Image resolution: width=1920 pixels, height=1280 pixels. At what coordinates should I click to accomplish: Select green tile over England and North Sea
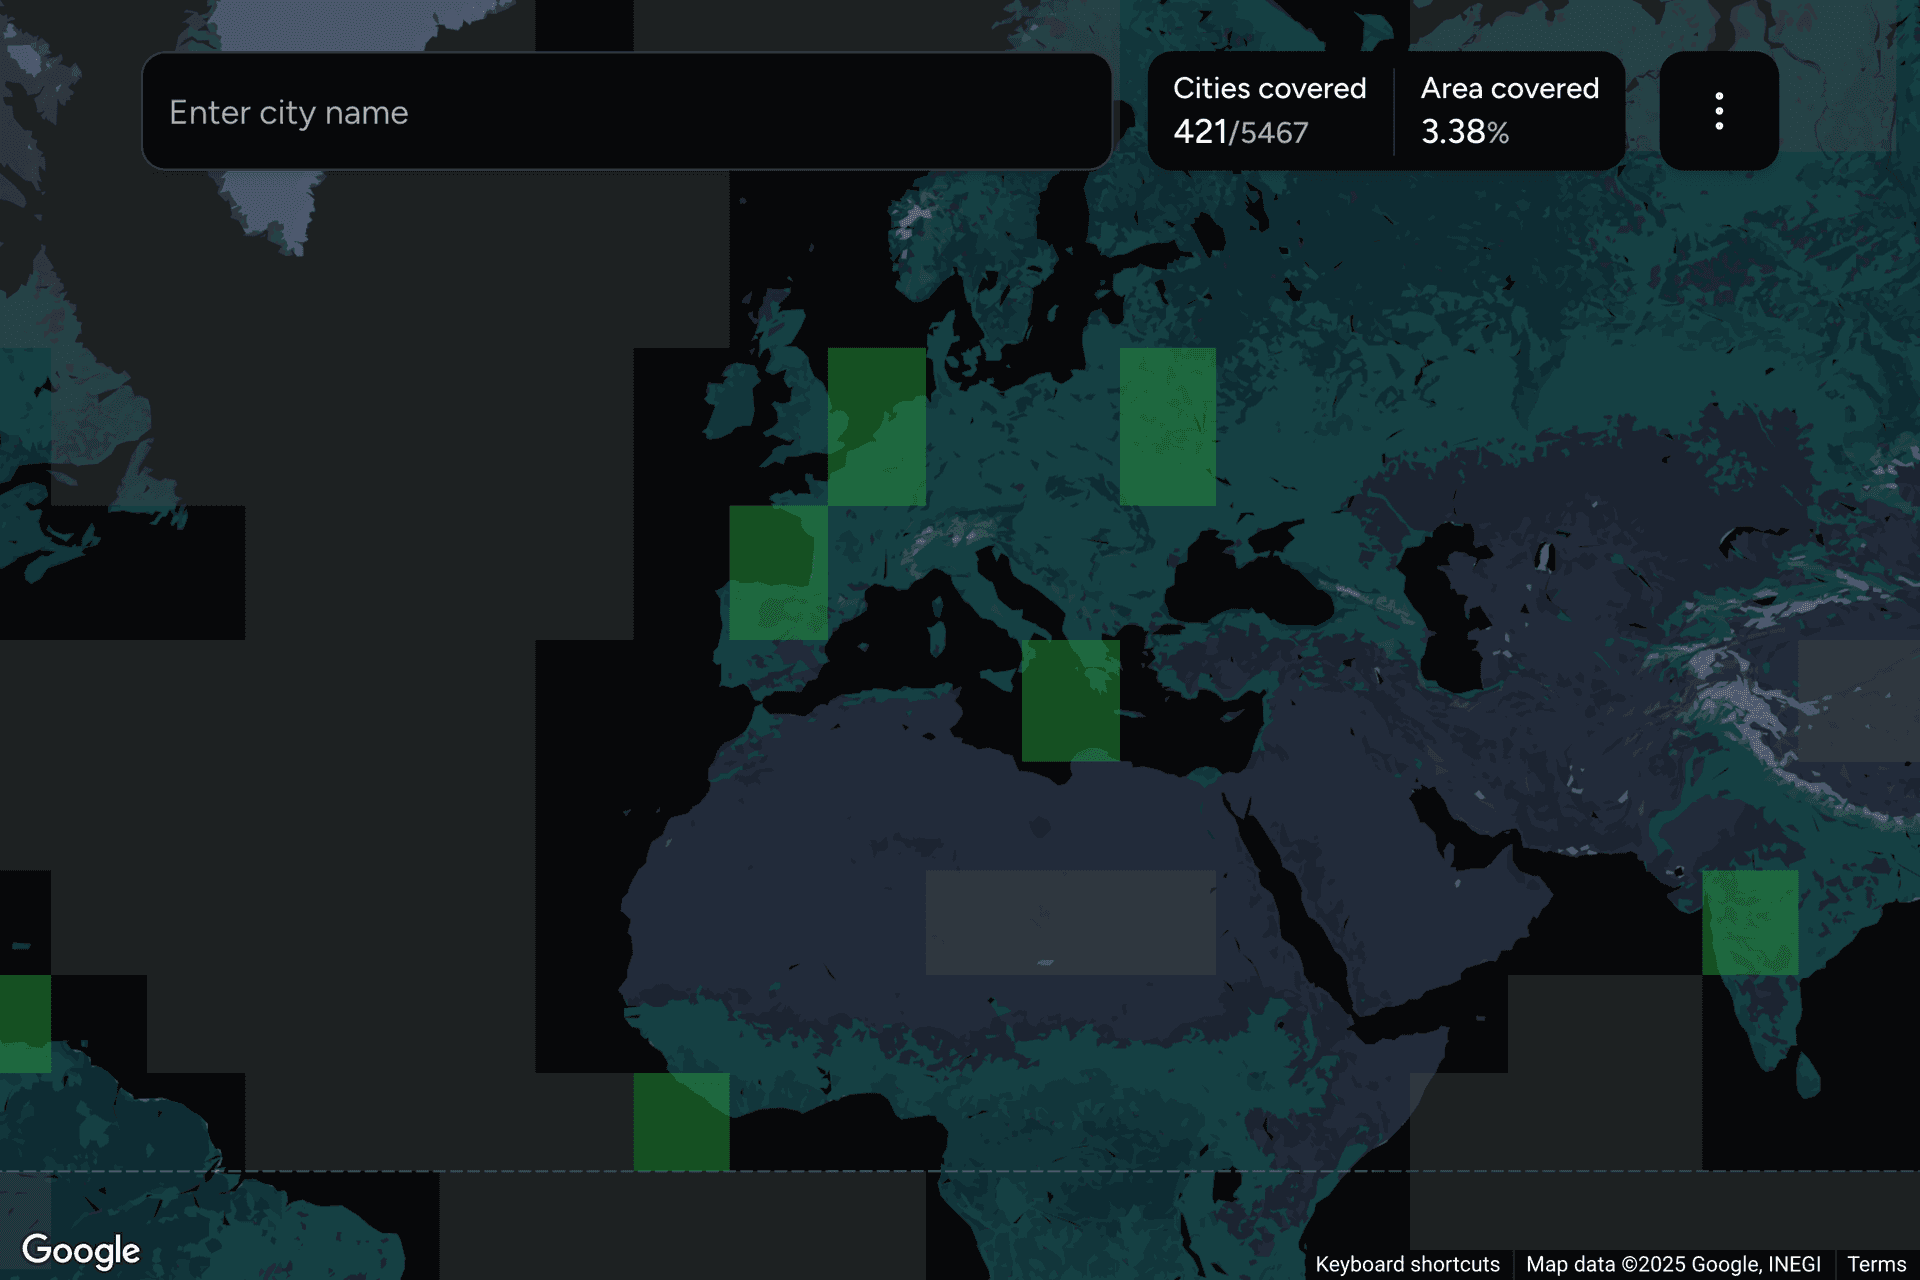(876, 426)
